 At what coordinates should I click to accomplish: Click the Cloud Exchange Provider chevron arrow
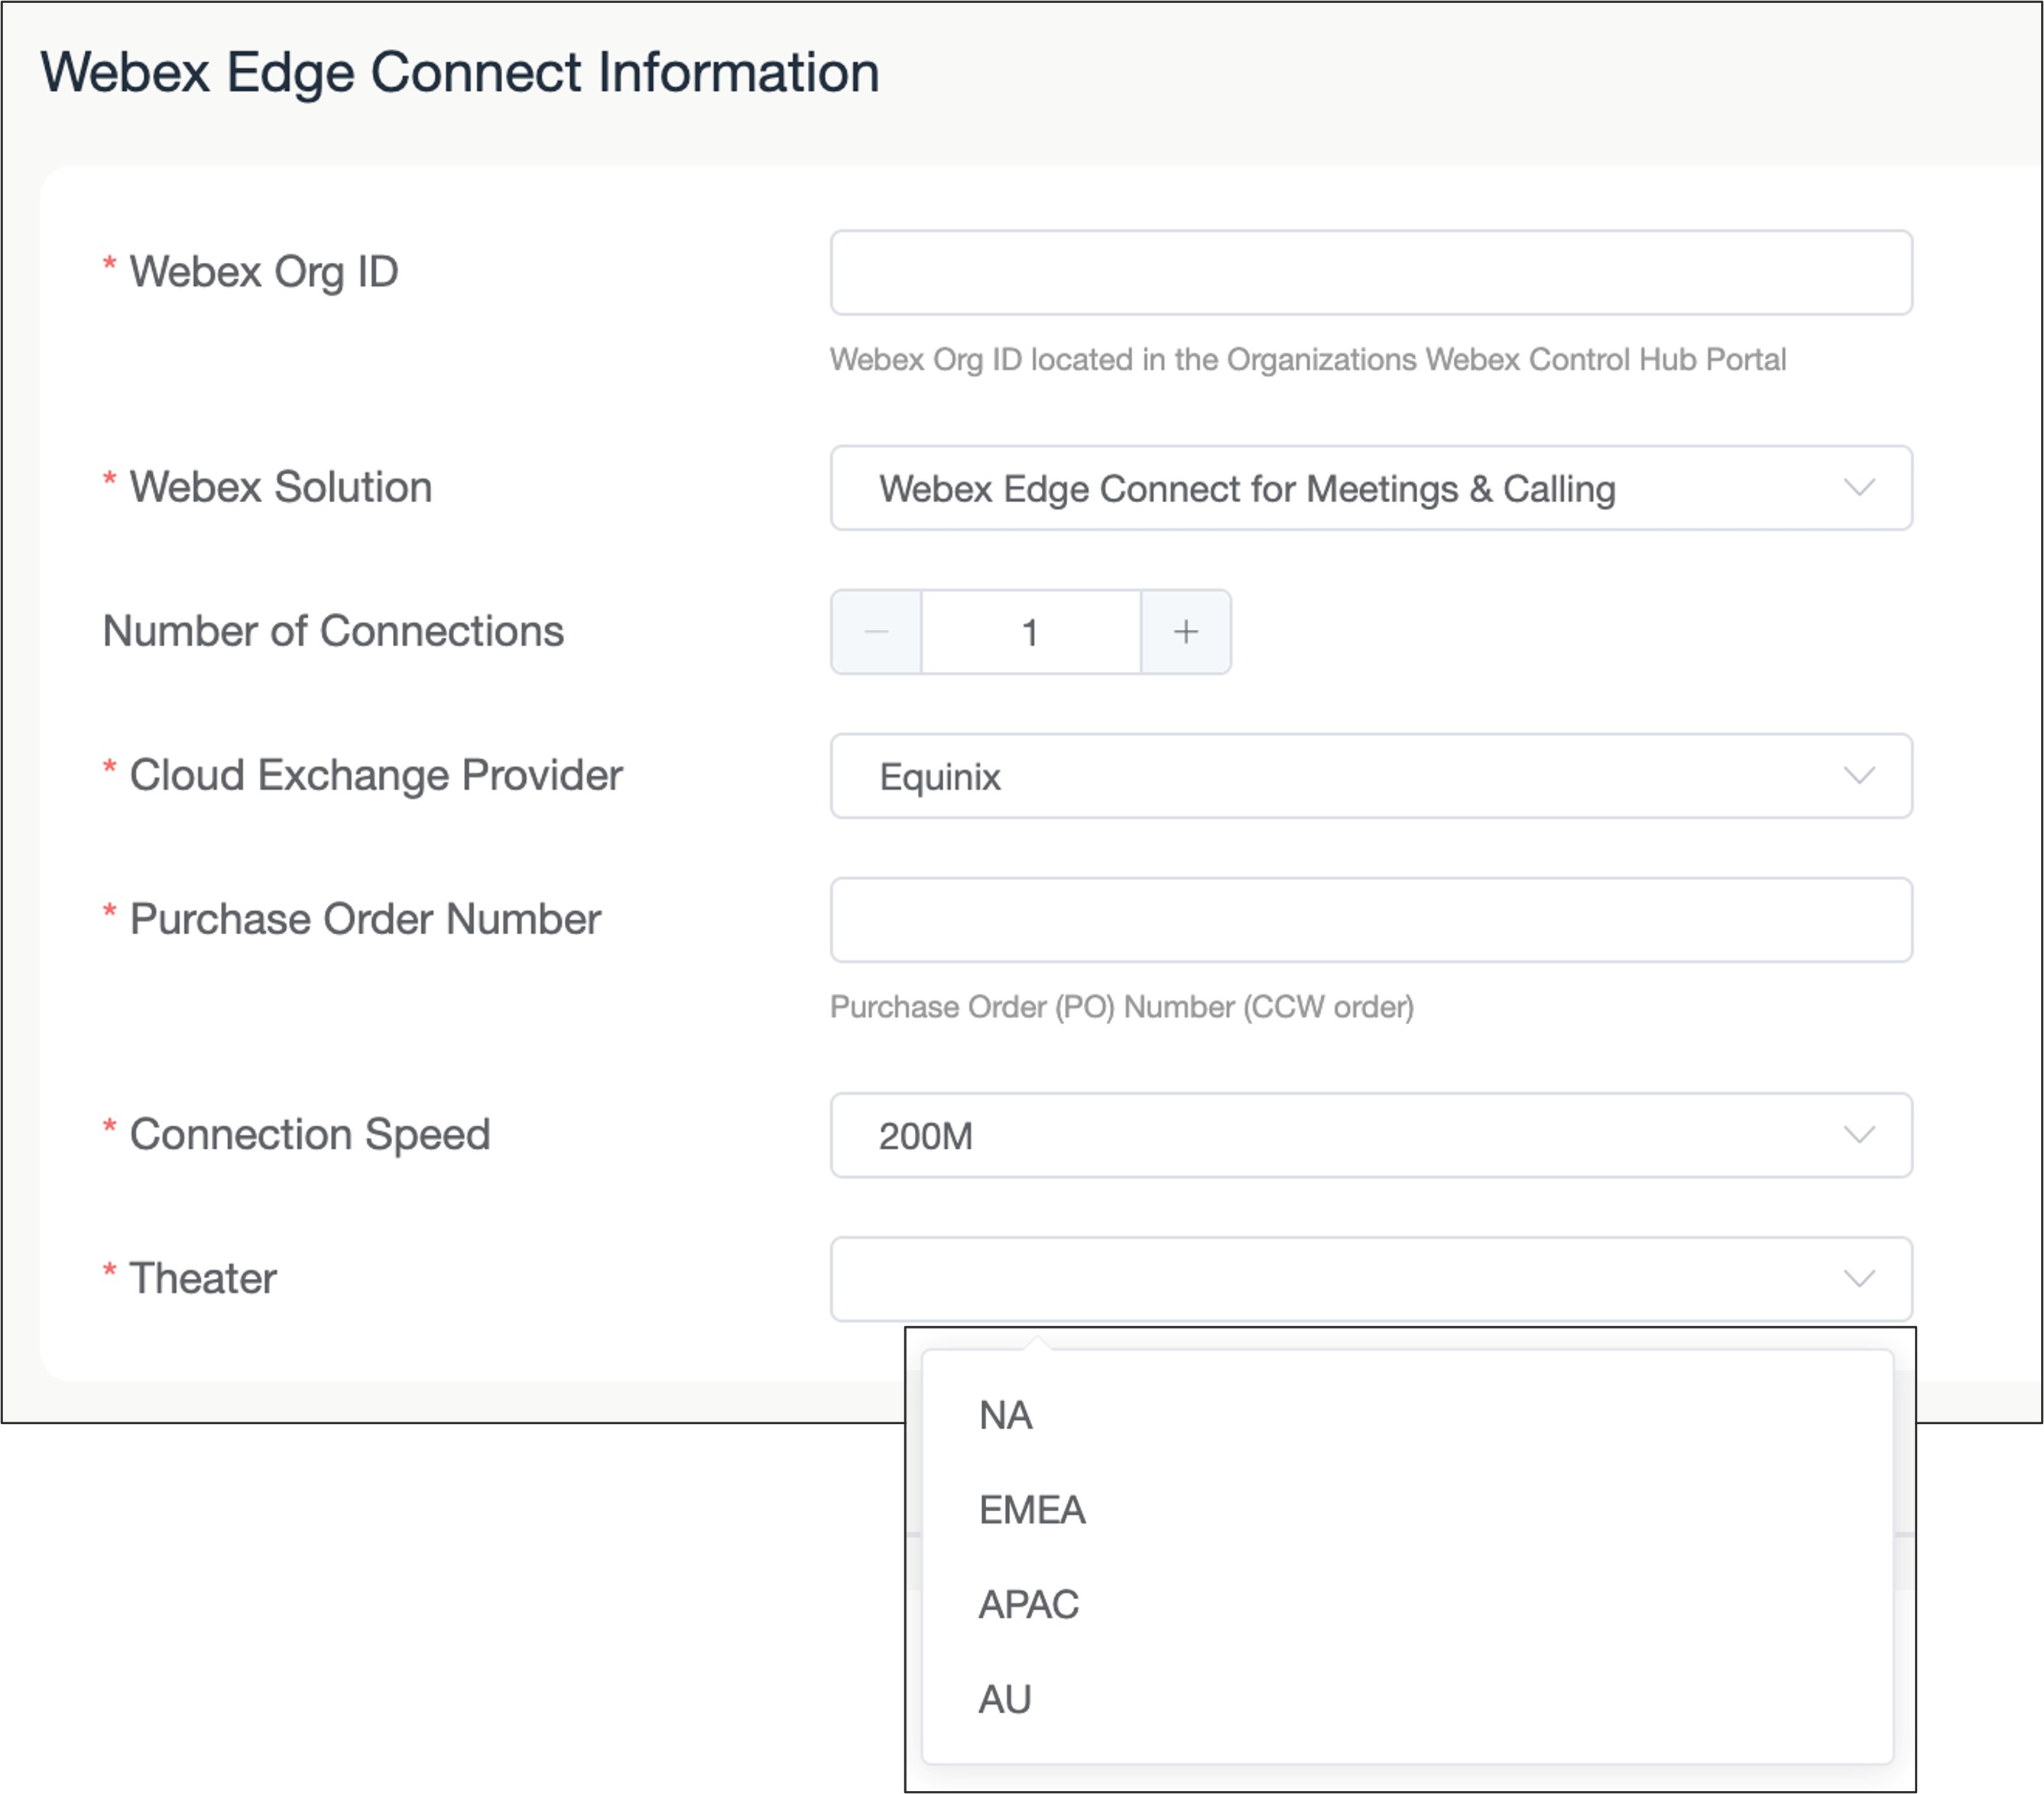1858,776
